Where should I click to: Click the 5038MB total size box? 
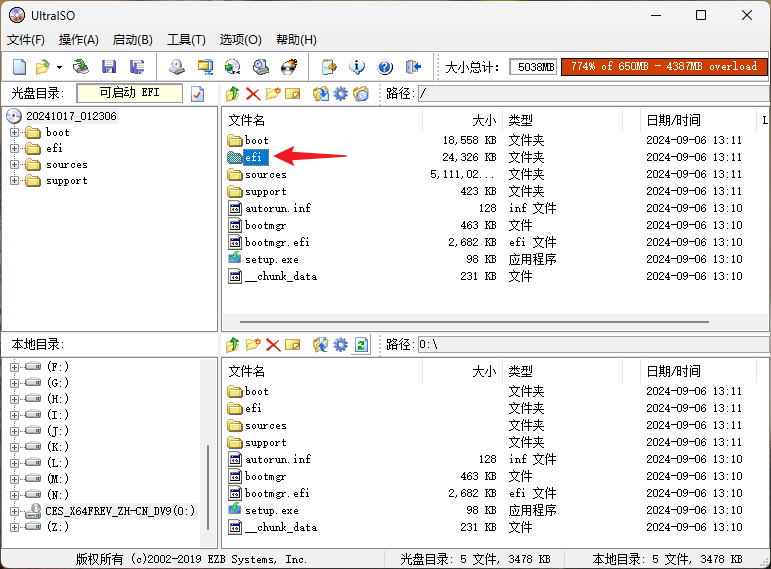[x=533, y=67]
